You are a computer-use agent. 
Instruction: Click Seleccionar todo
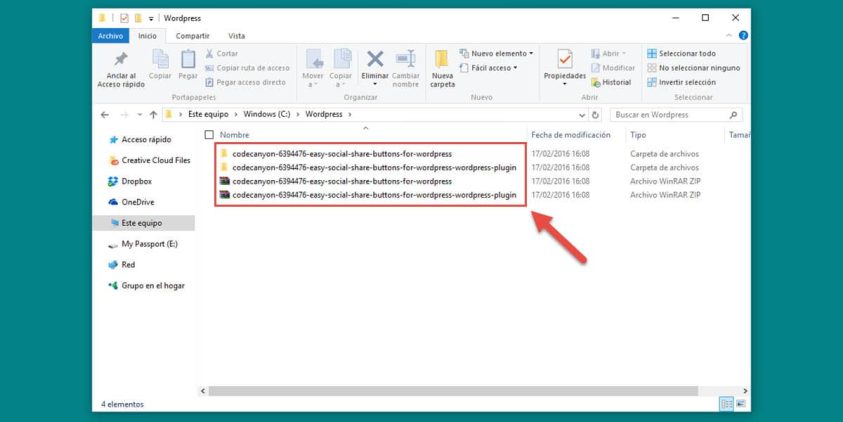coord(681,54)
